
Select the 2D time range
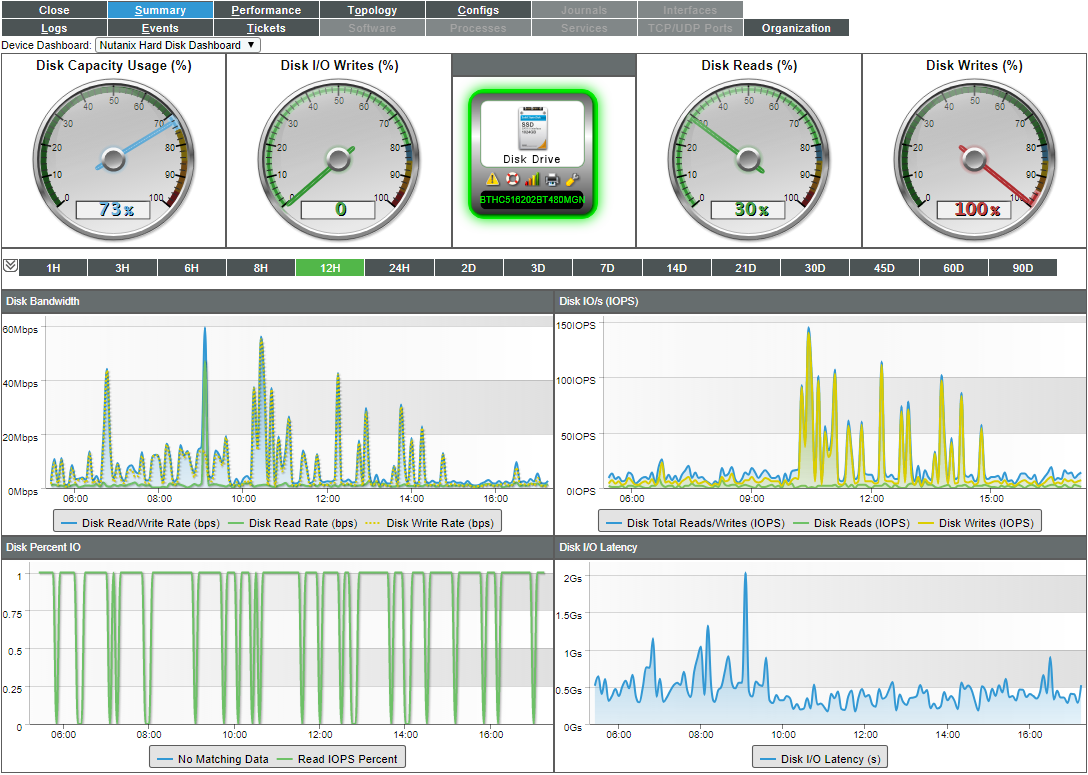coord(468,268)
